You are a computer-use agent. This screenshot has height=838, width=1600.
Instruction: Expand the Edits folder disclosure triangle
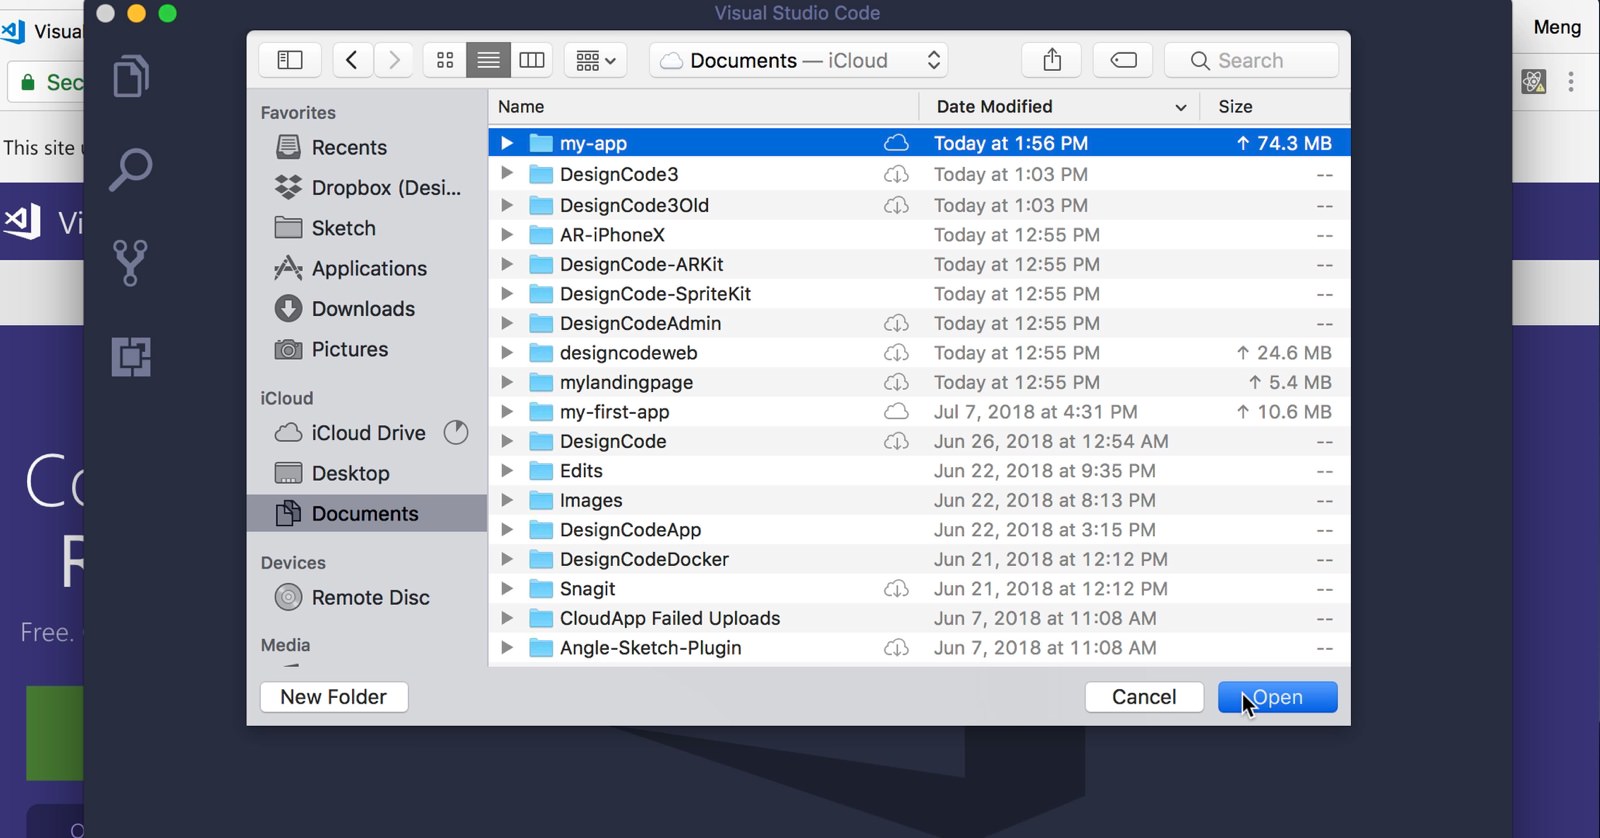[x=507, y=470]
